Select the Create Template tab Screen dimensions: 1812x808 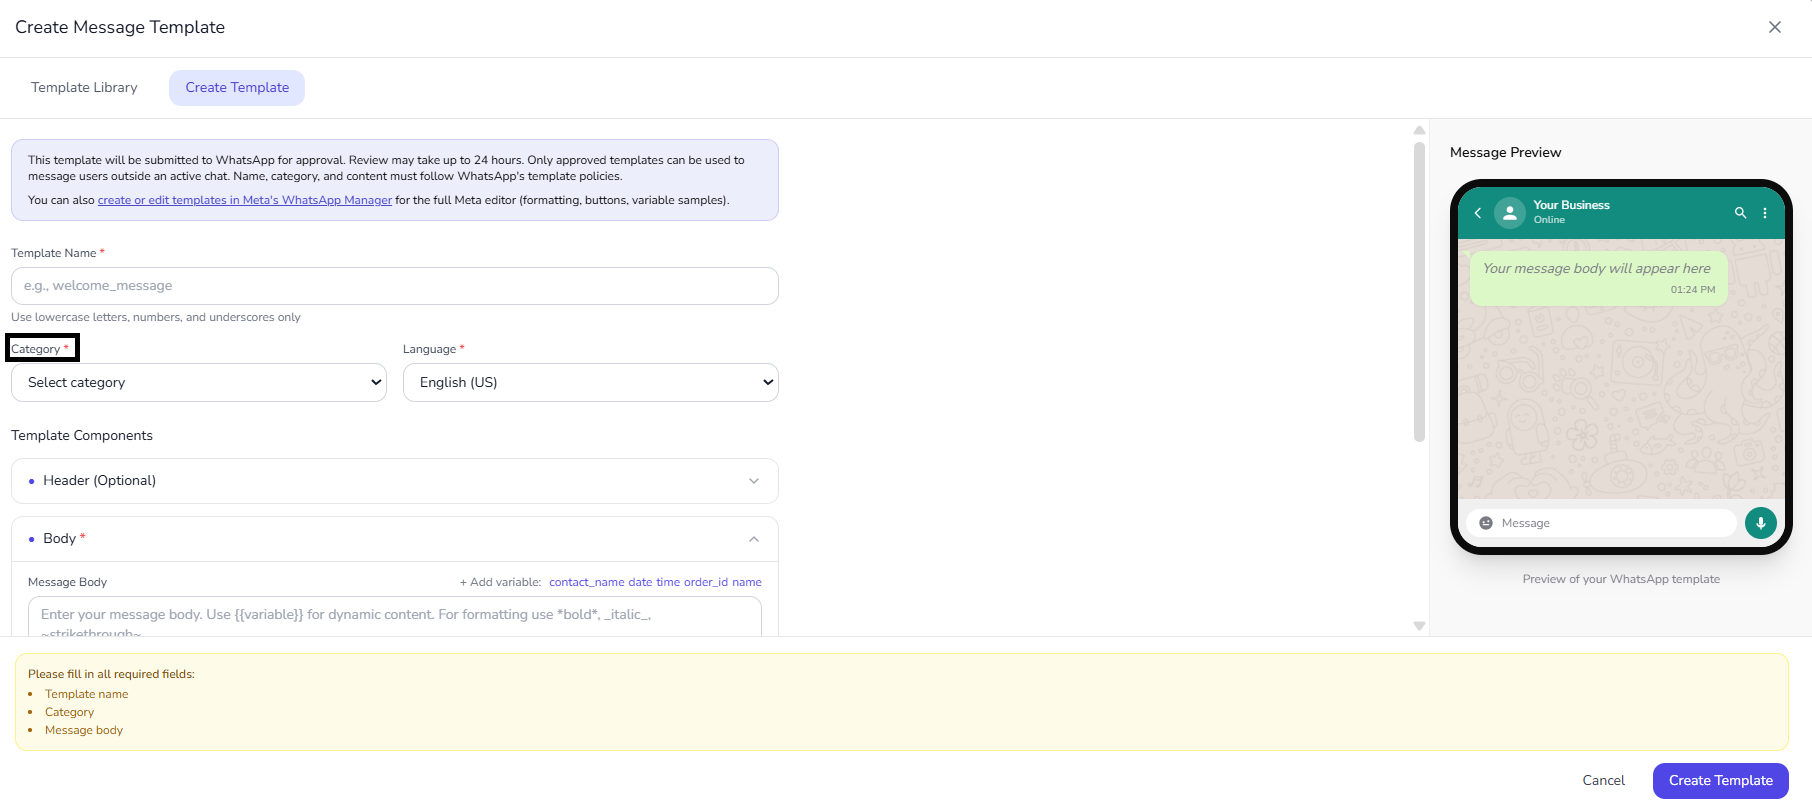237,87
